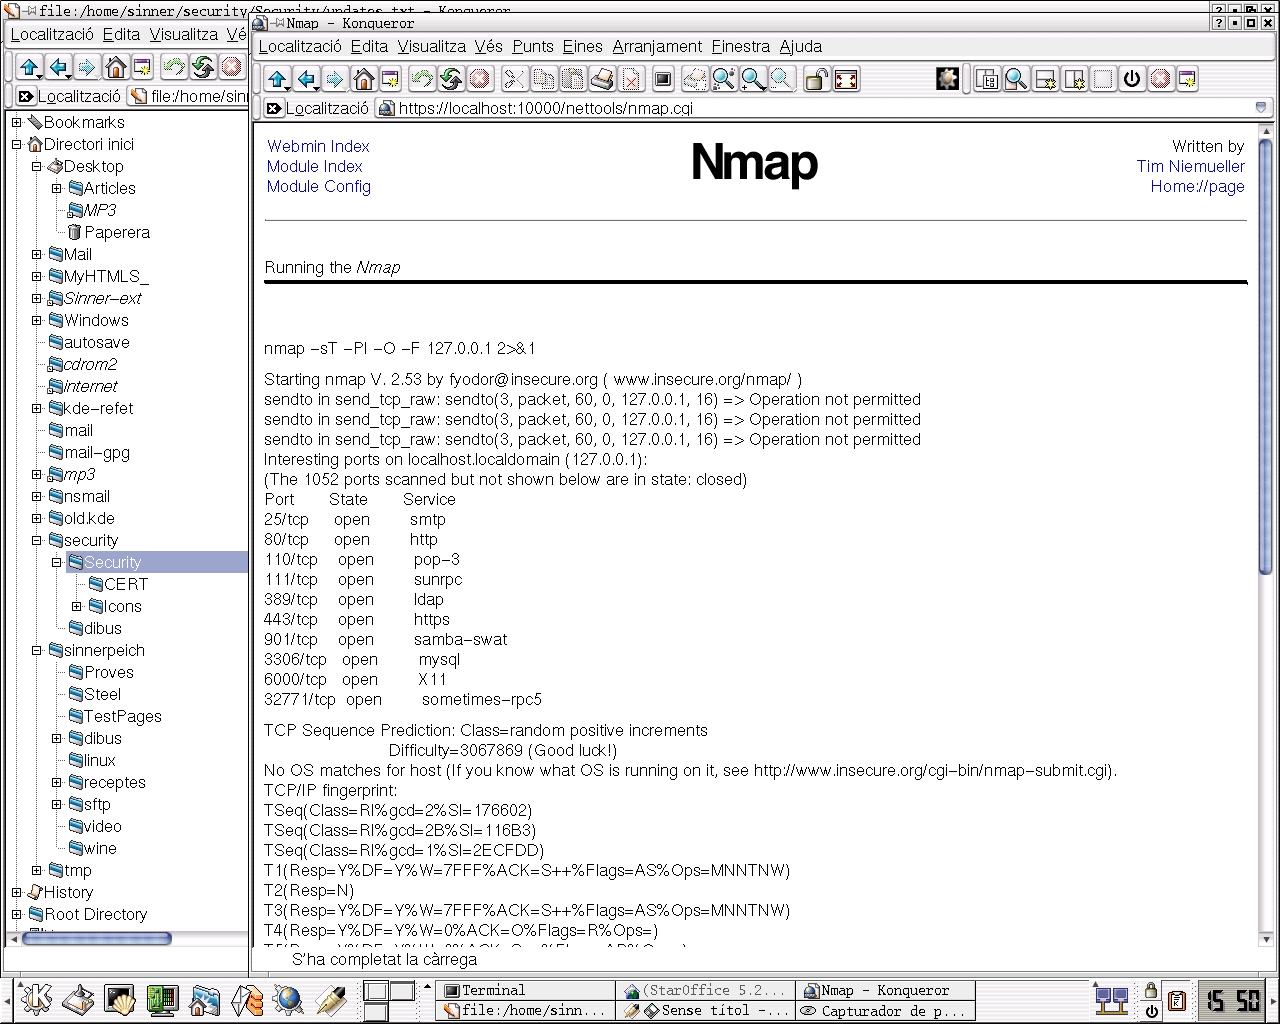Click the animated gear wheel icon
Image resolution: width=1280 pixels, height=1024 pixels.
[x=947, y=79]
